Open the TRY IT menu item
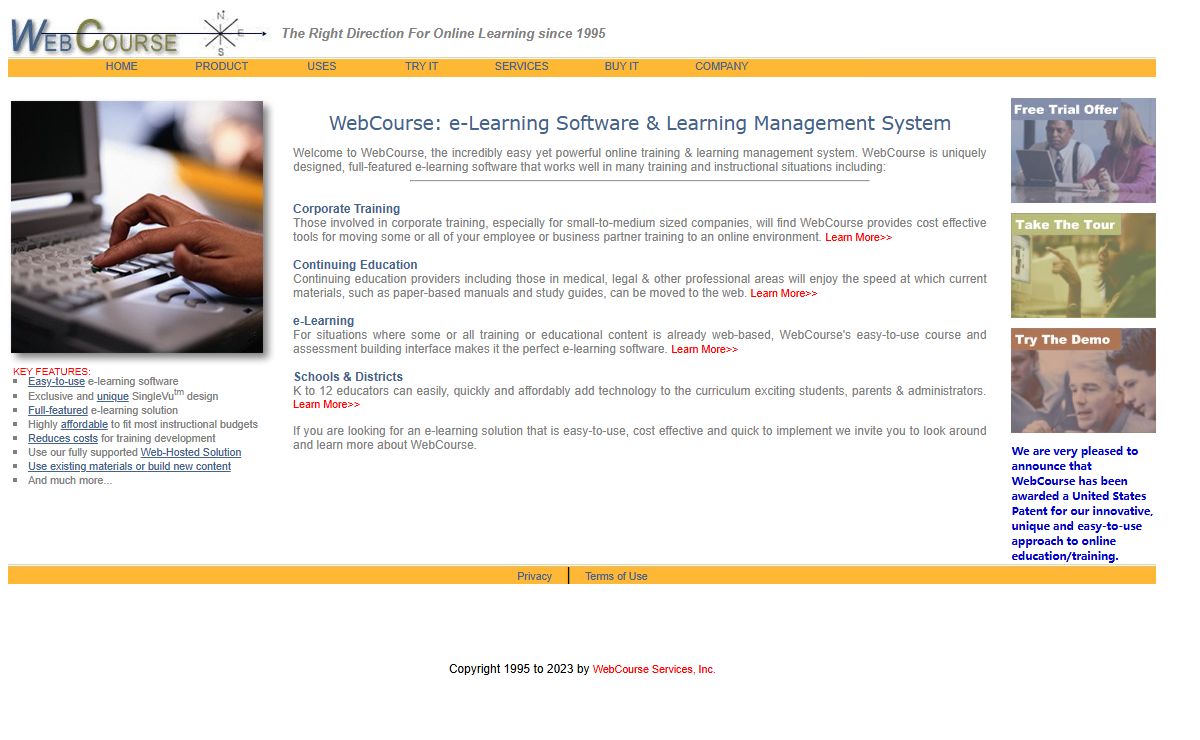1200x740 pixels. [421, 66]
